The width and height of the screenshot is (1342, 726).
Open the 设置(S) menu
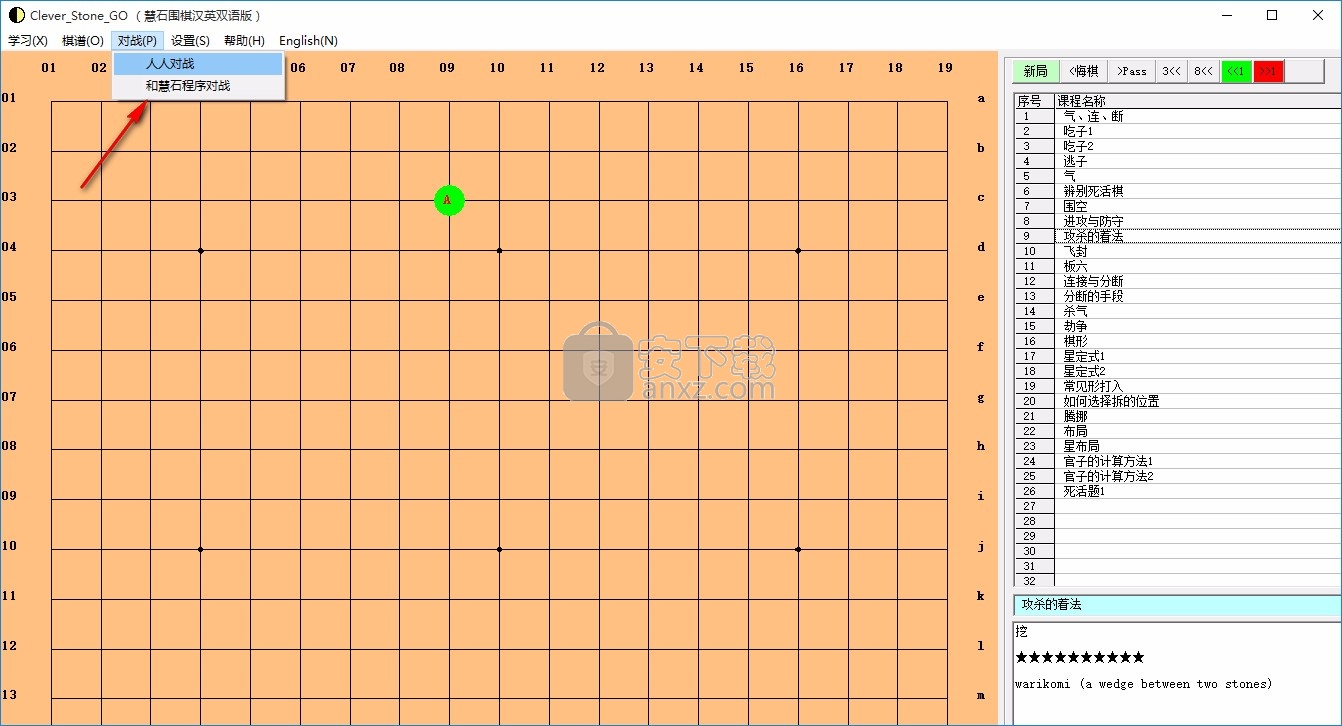pyautogui.click(x=190, y=41)
